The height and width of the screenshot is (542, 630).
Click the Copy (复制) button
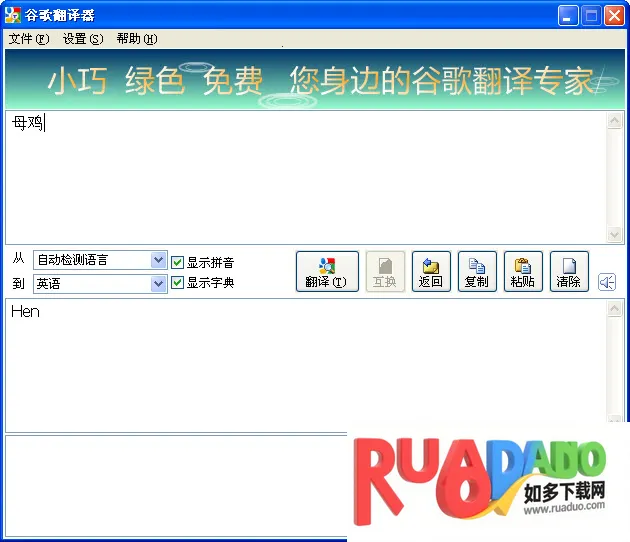point(477,272)
